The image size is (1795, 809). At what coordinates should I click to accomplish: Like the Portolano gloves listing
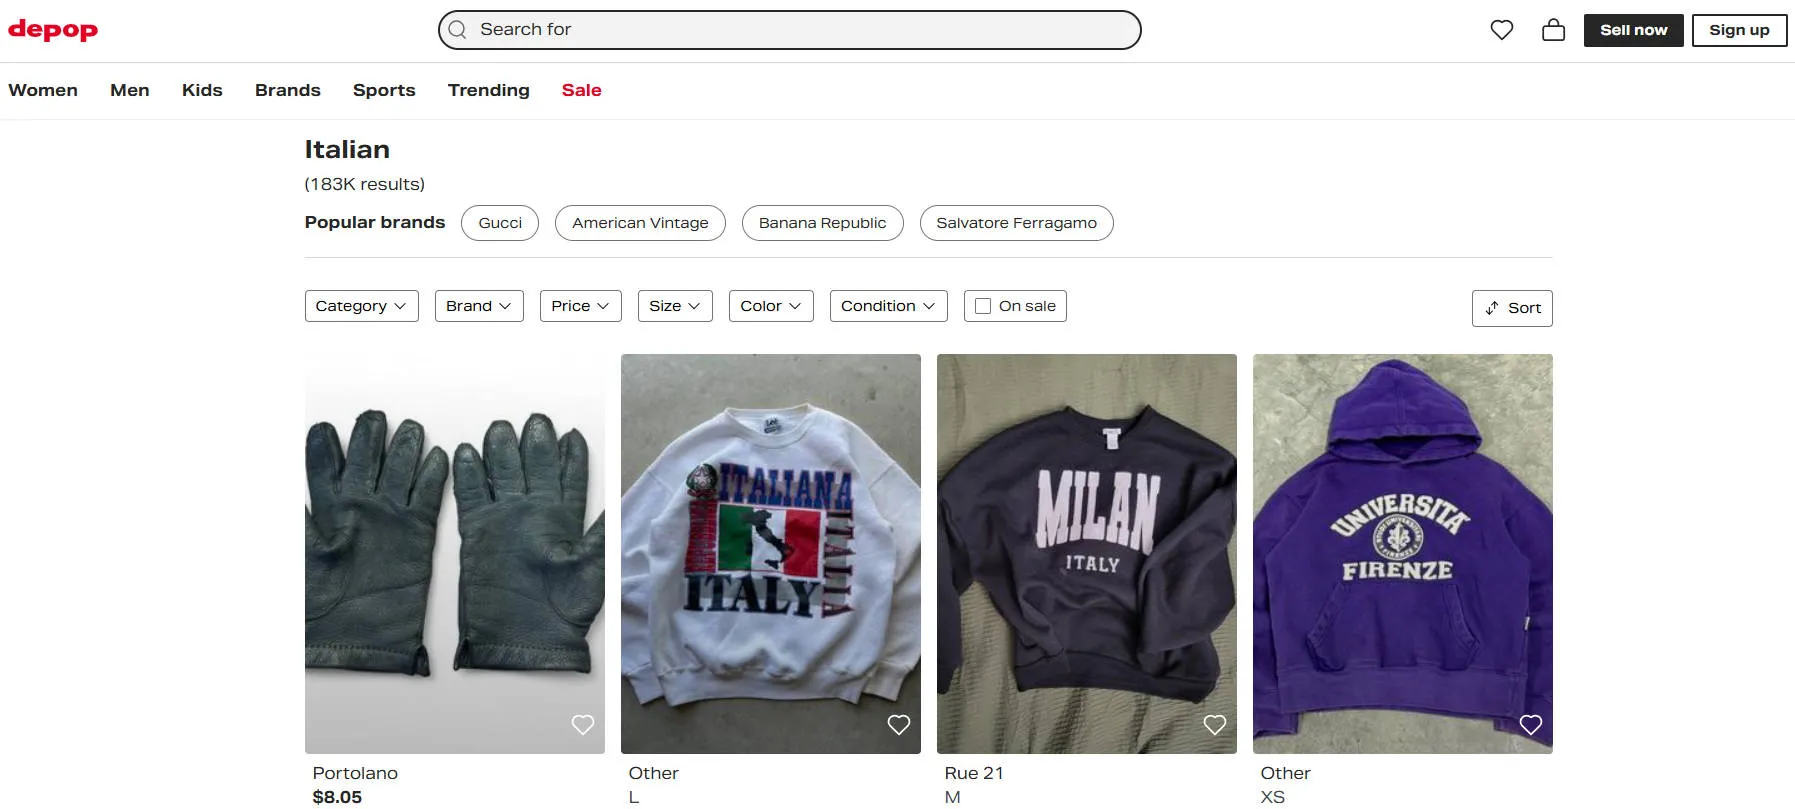point(583,725)
